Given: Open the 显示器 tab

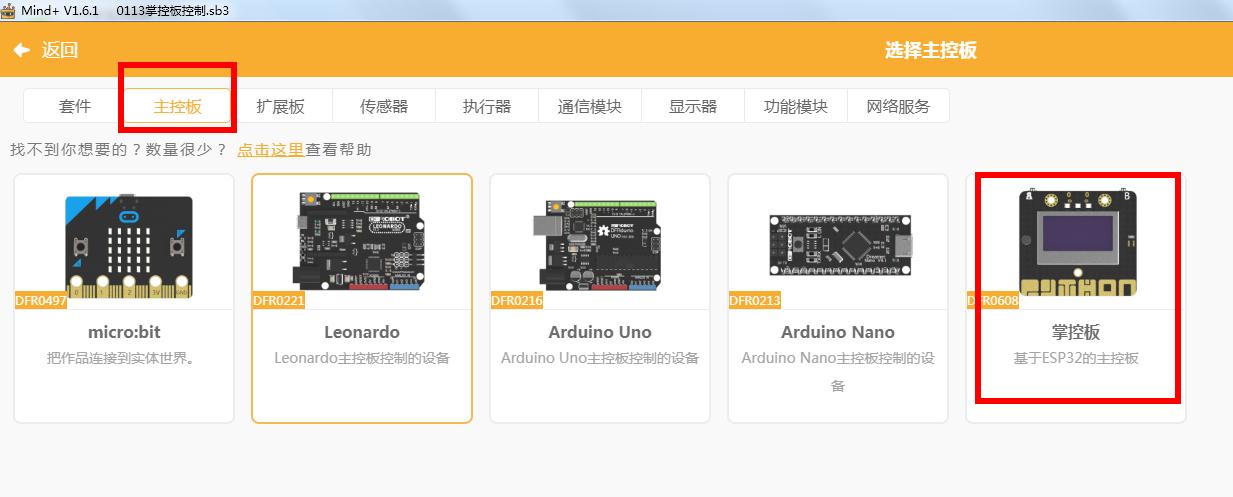Looking at the screenshot, I should (x=693, y=106).
